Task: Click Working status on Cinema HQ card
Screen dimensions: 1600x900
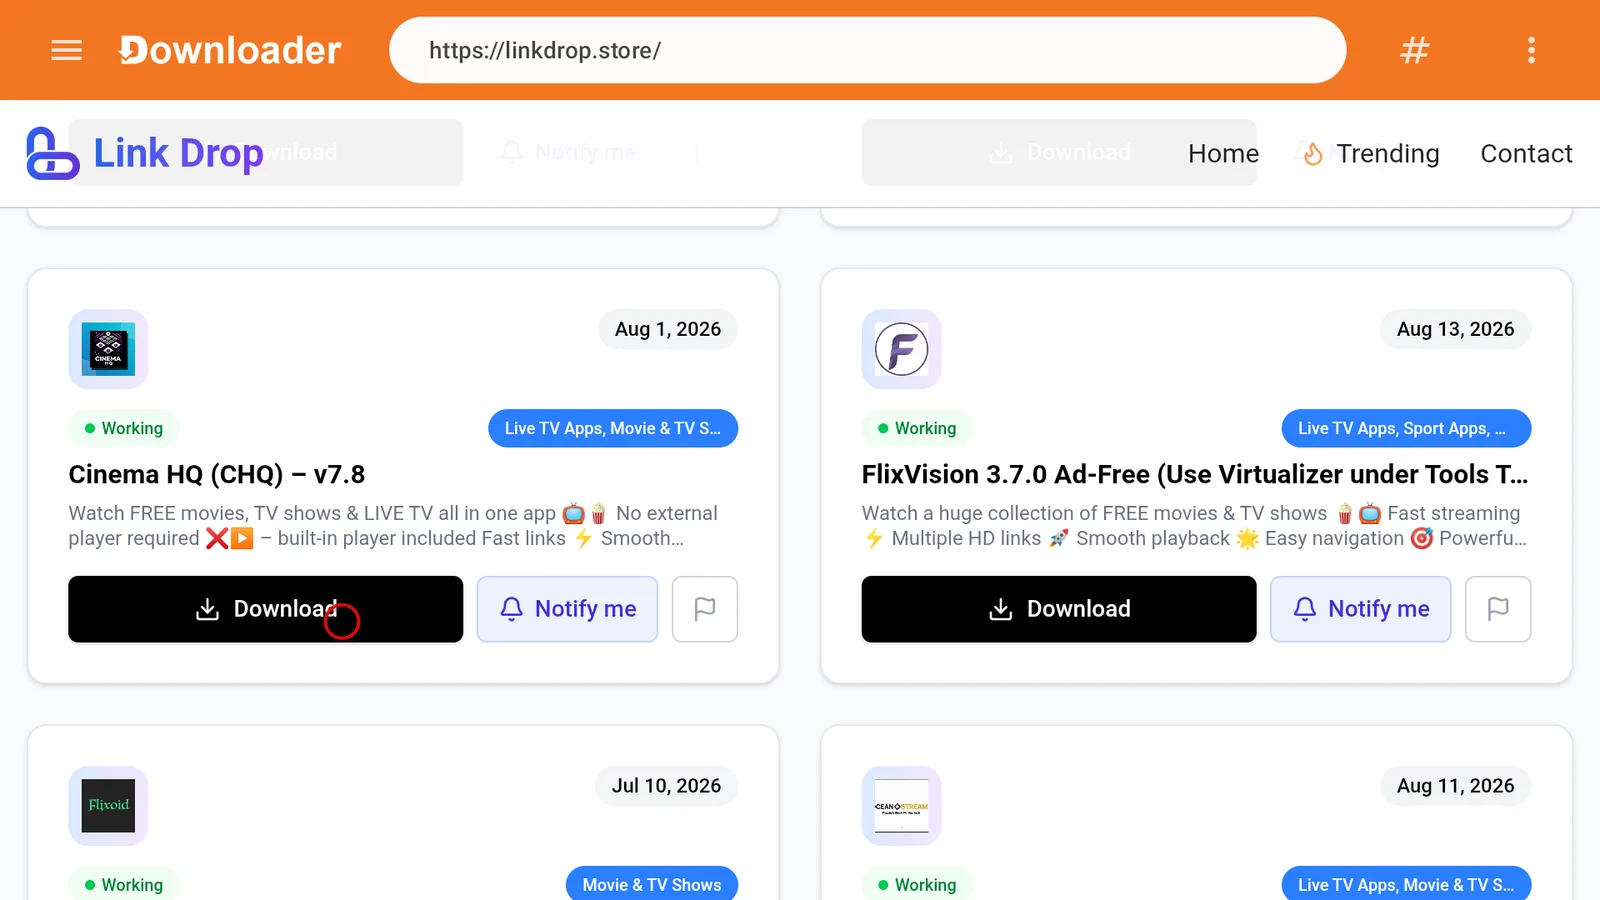Action: coord(124,428)
